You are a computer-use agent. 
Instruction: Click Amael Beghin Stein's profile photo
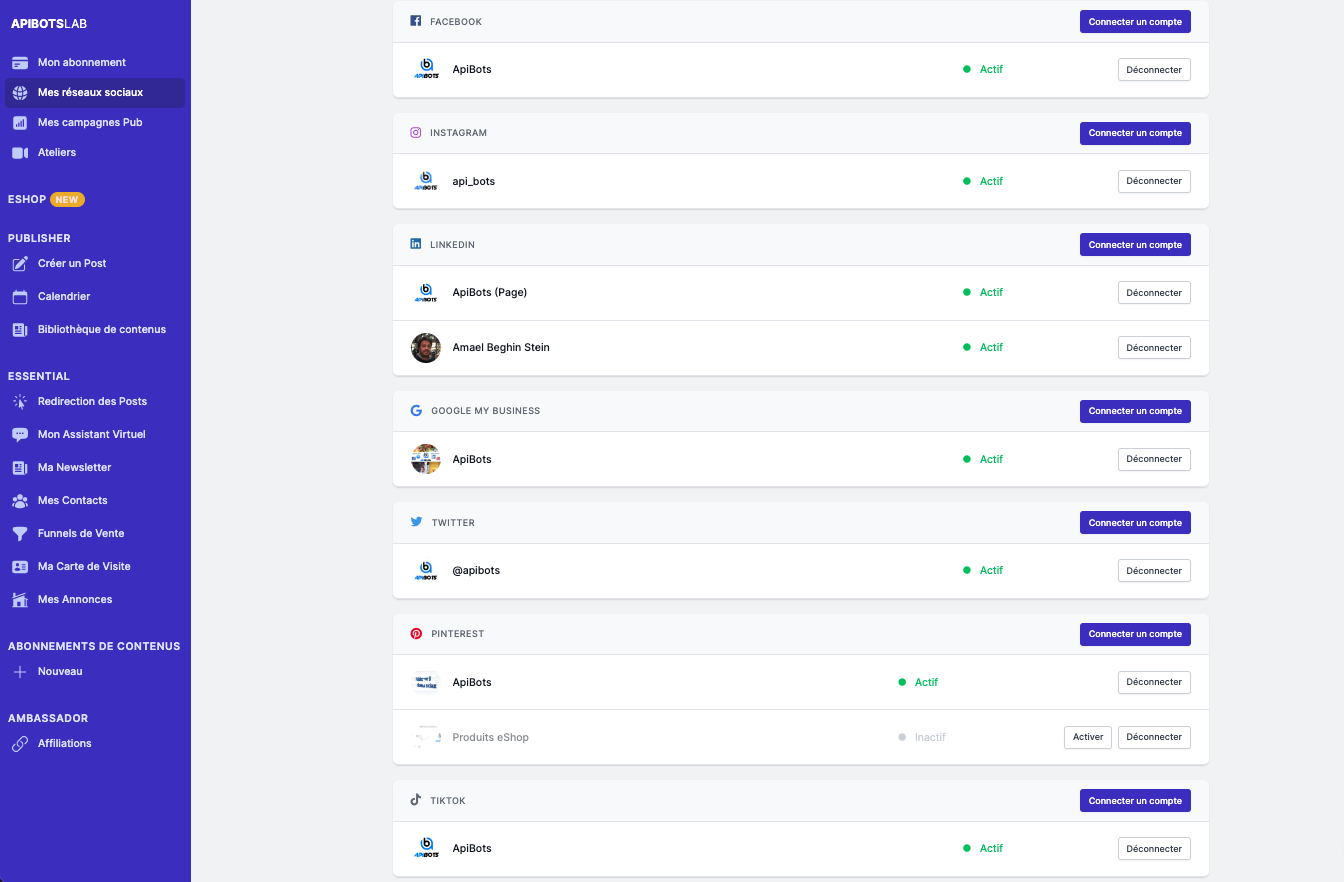point(426,348)
